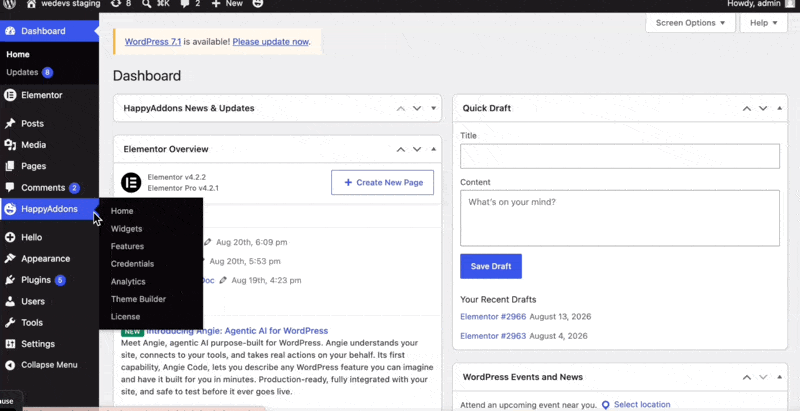Open the search ⌘K tool
800x411 pixels.
coord(156,4)
